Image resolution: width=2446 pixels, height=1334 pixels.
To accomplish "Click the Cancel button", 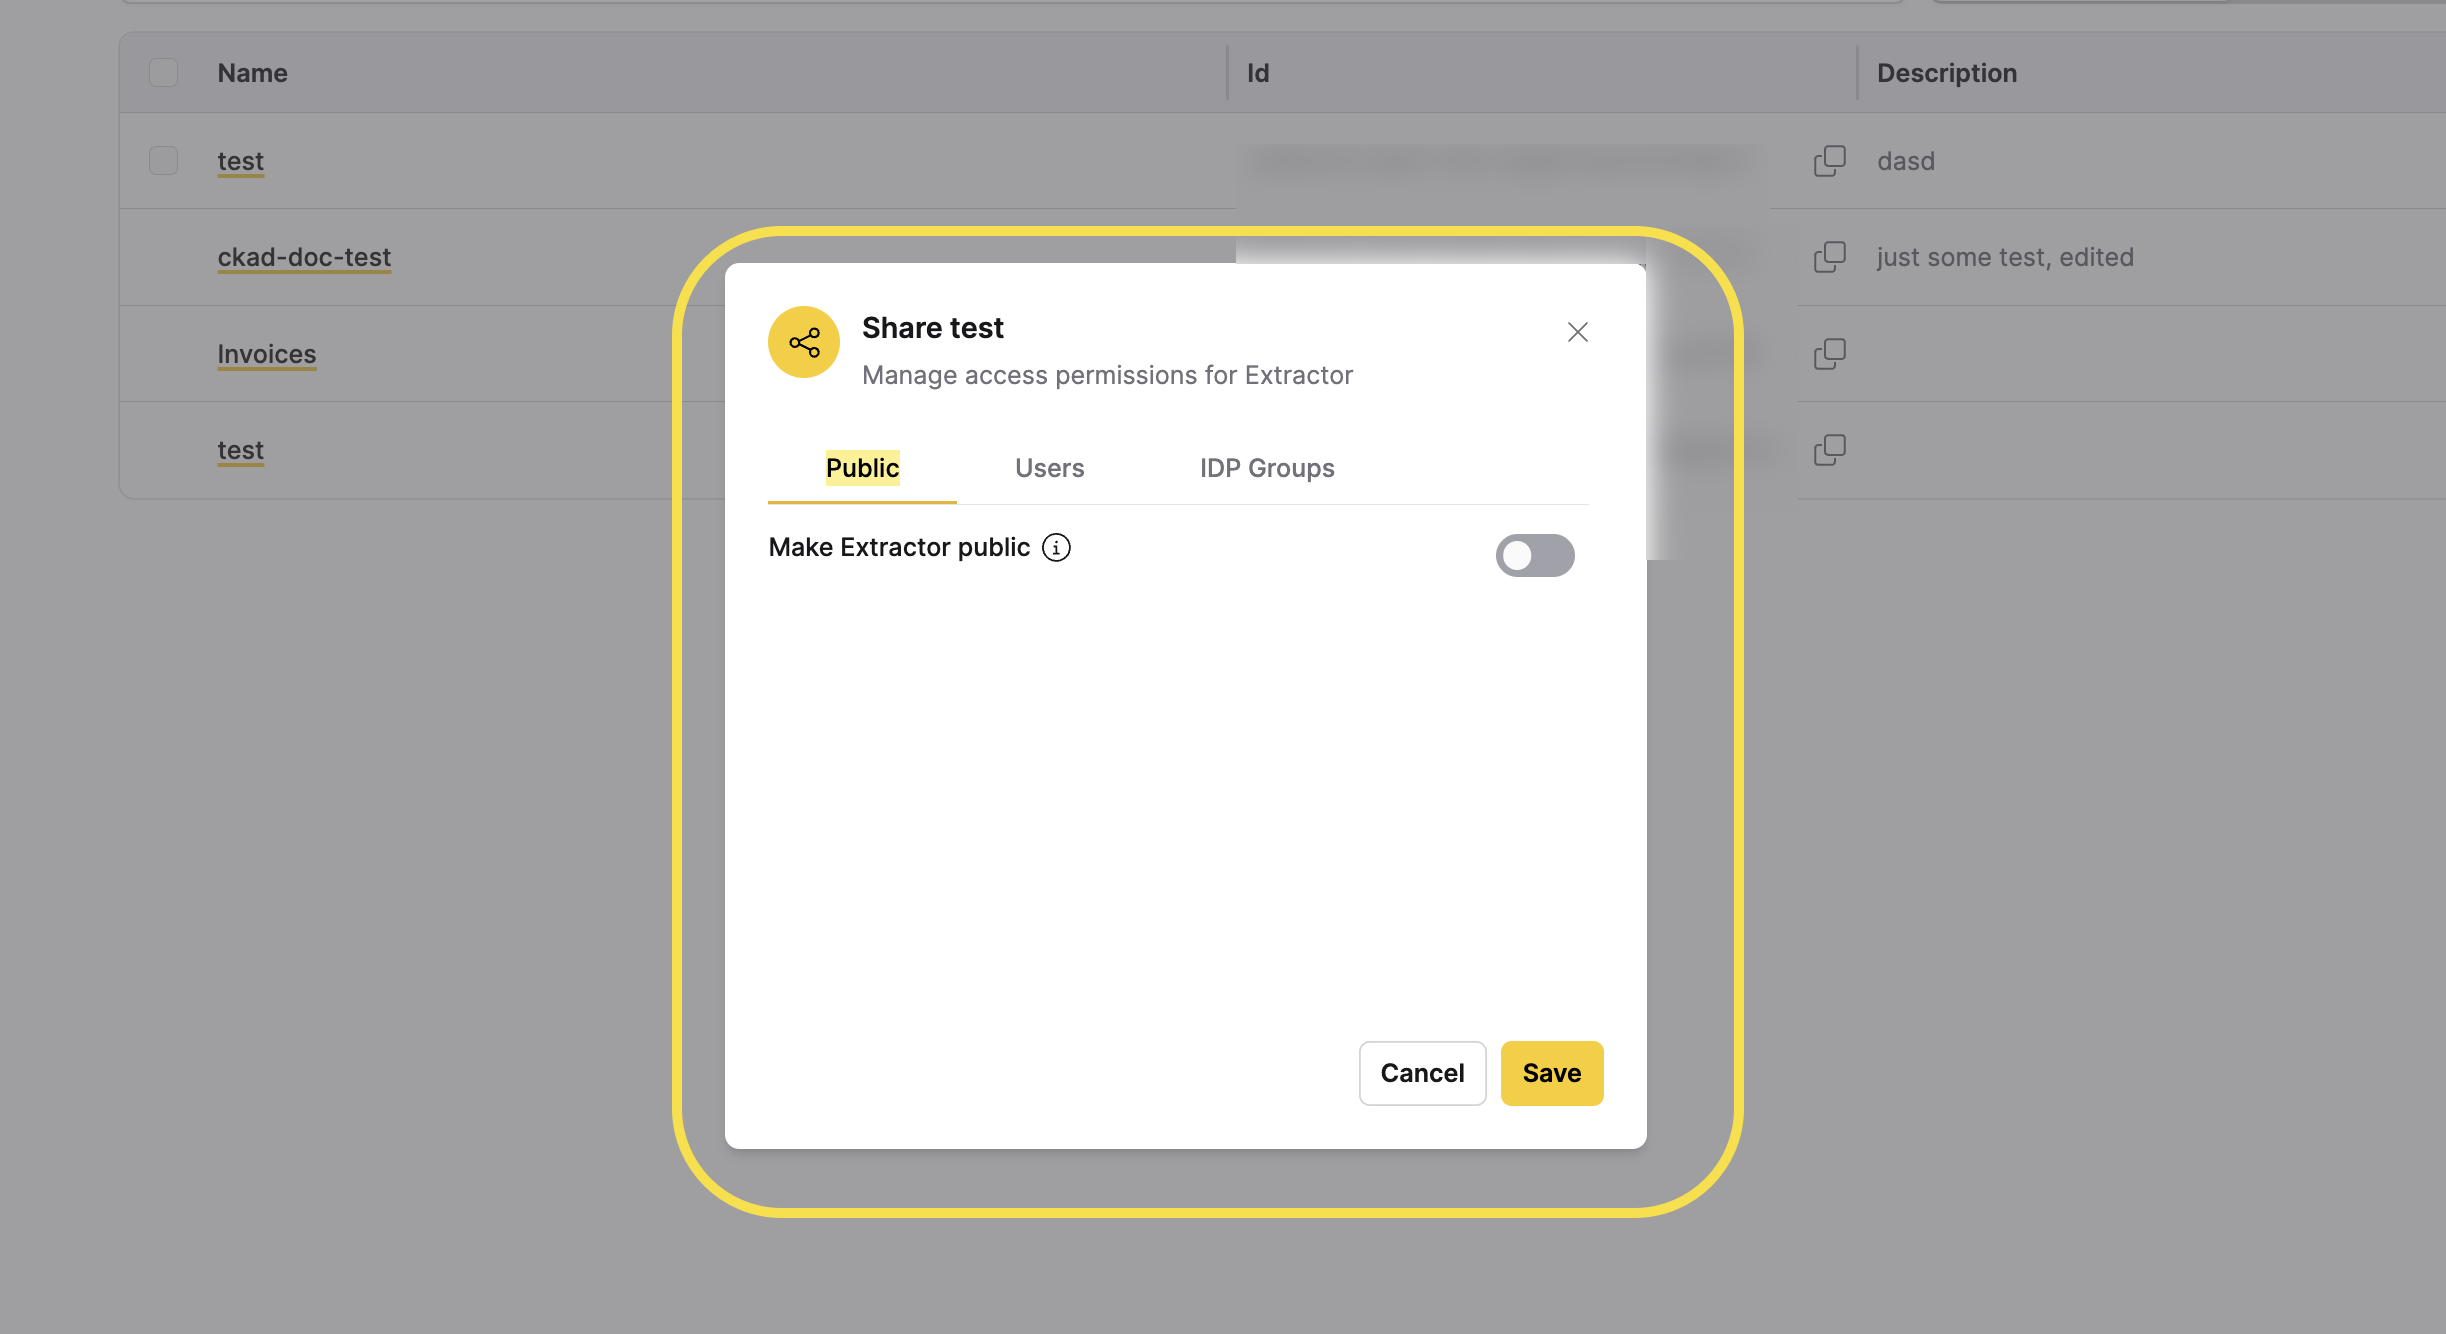I will (x=1422, y=1073).
